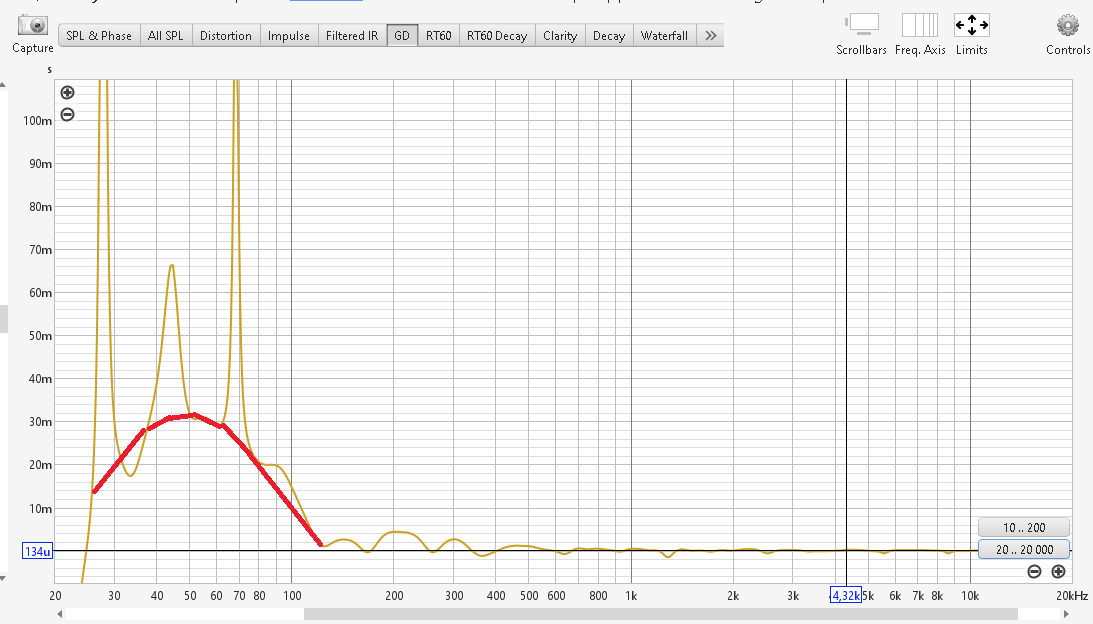Set range with 20 .. 20 000 button
Image resolution: width=1093 pixels, height=624 pixels.
[x=1023, y=549]
